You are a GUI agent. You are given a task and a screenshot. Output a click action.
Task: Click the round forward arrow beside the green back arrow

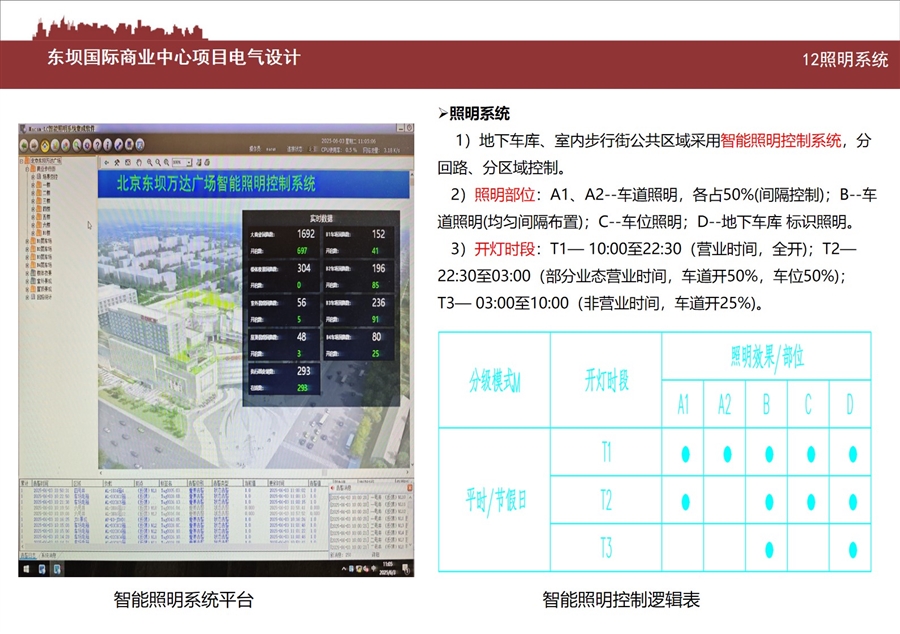(34, 145)
